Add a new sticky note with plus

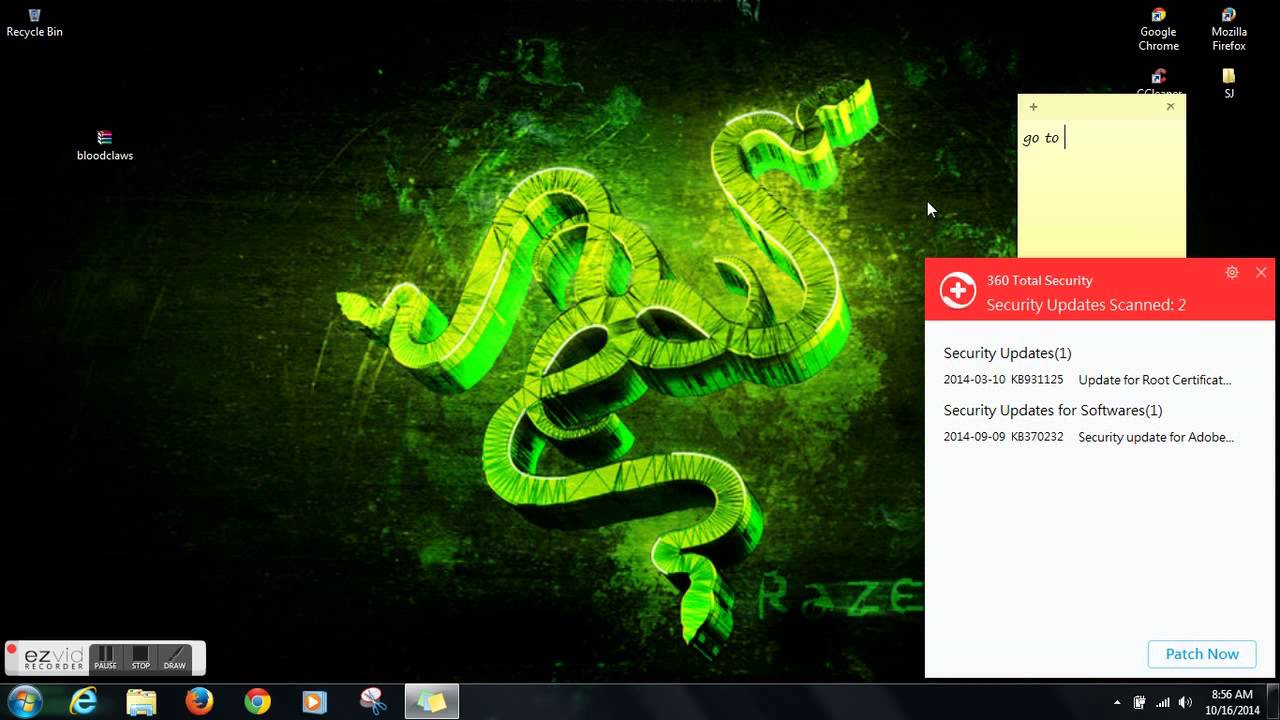coord(1033,107)
